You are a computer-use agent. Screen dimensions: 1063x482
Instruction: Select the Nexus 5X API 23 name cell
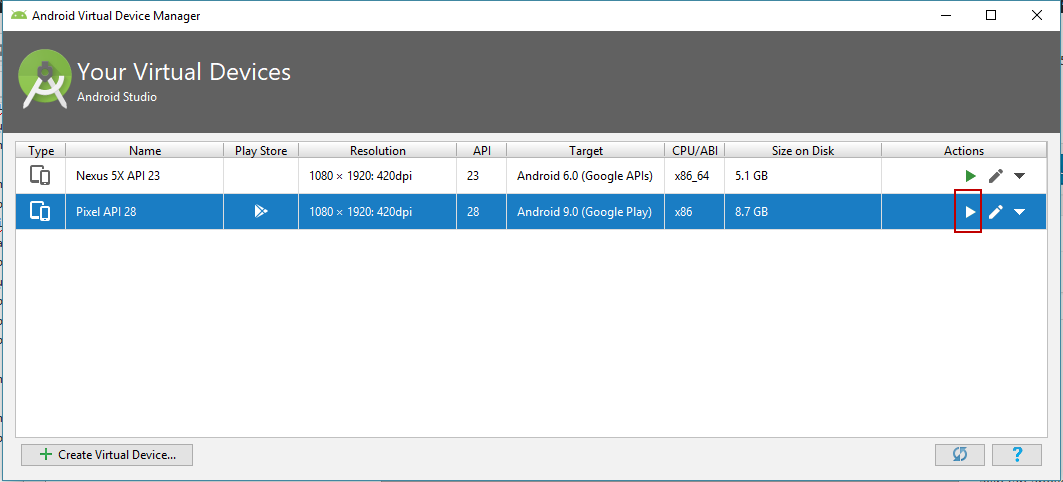pyautogui.click(x=145, y=176)
